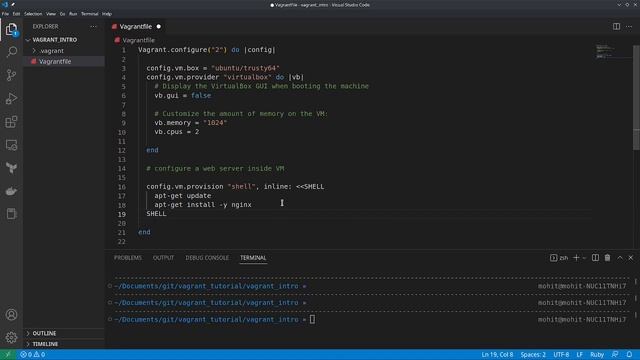Select Vagrantfile in Explorer tree
This screenshot has width=640, height=360.
coord(64,61)
